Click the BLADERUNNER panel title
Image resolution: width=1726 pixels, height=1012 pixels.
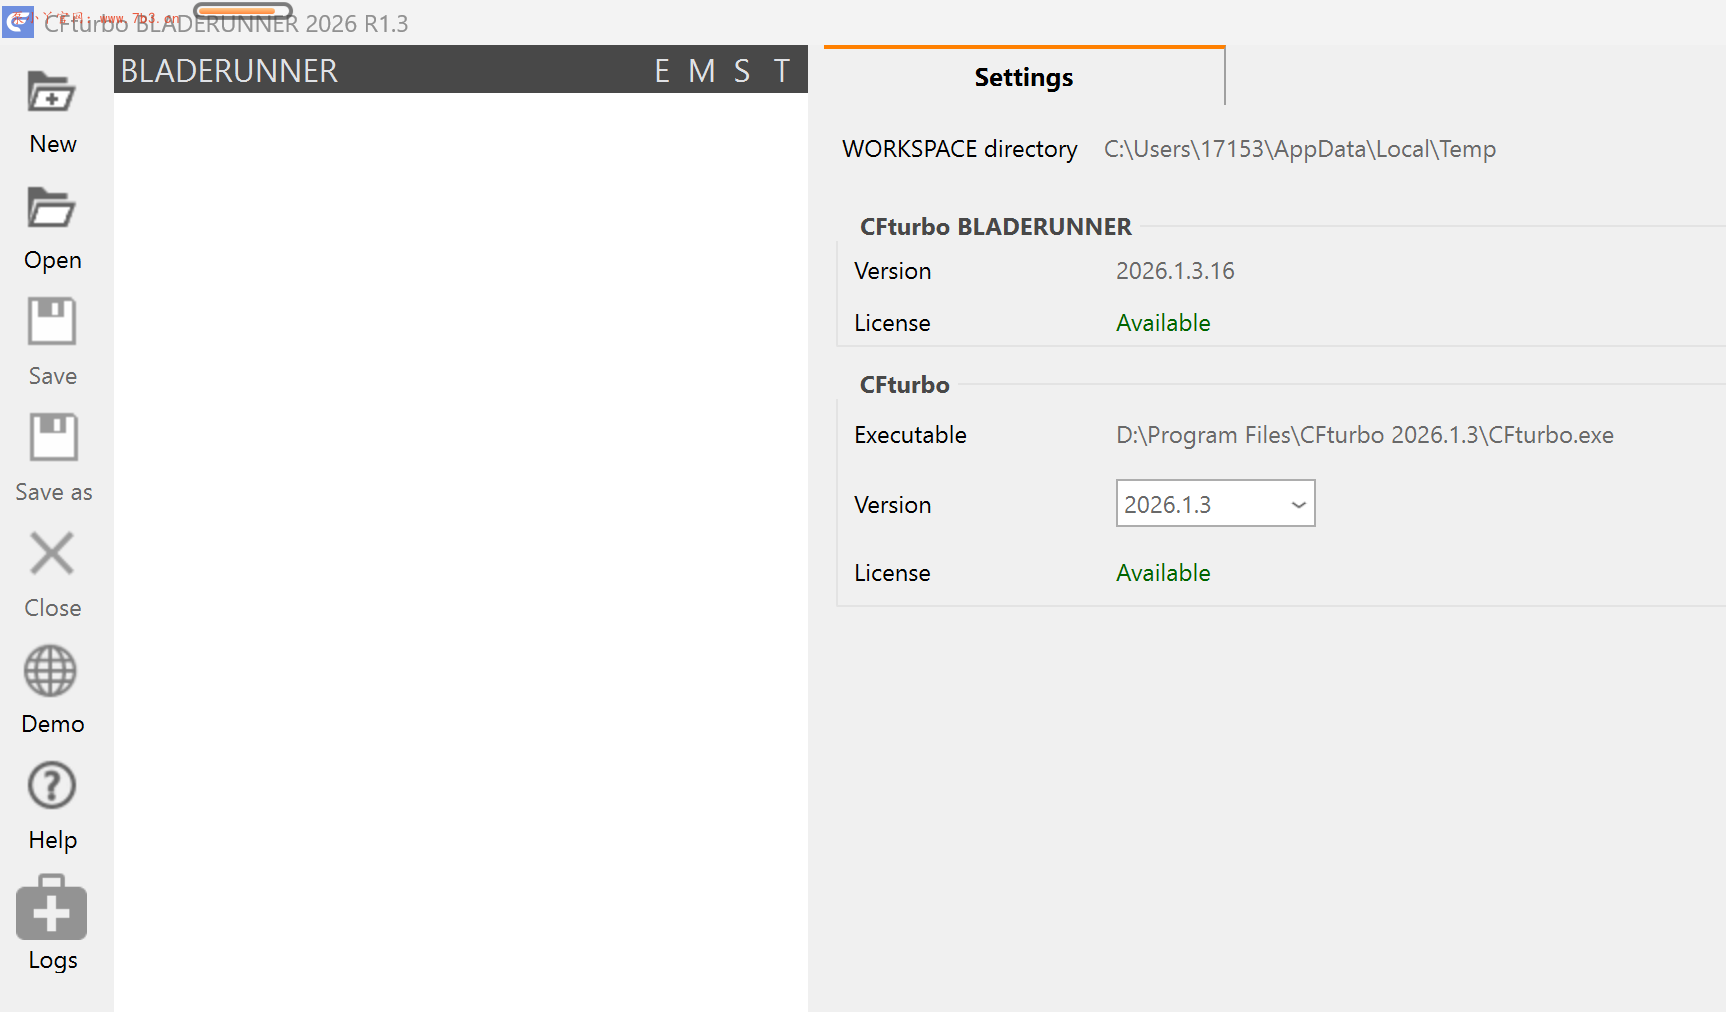229,71
